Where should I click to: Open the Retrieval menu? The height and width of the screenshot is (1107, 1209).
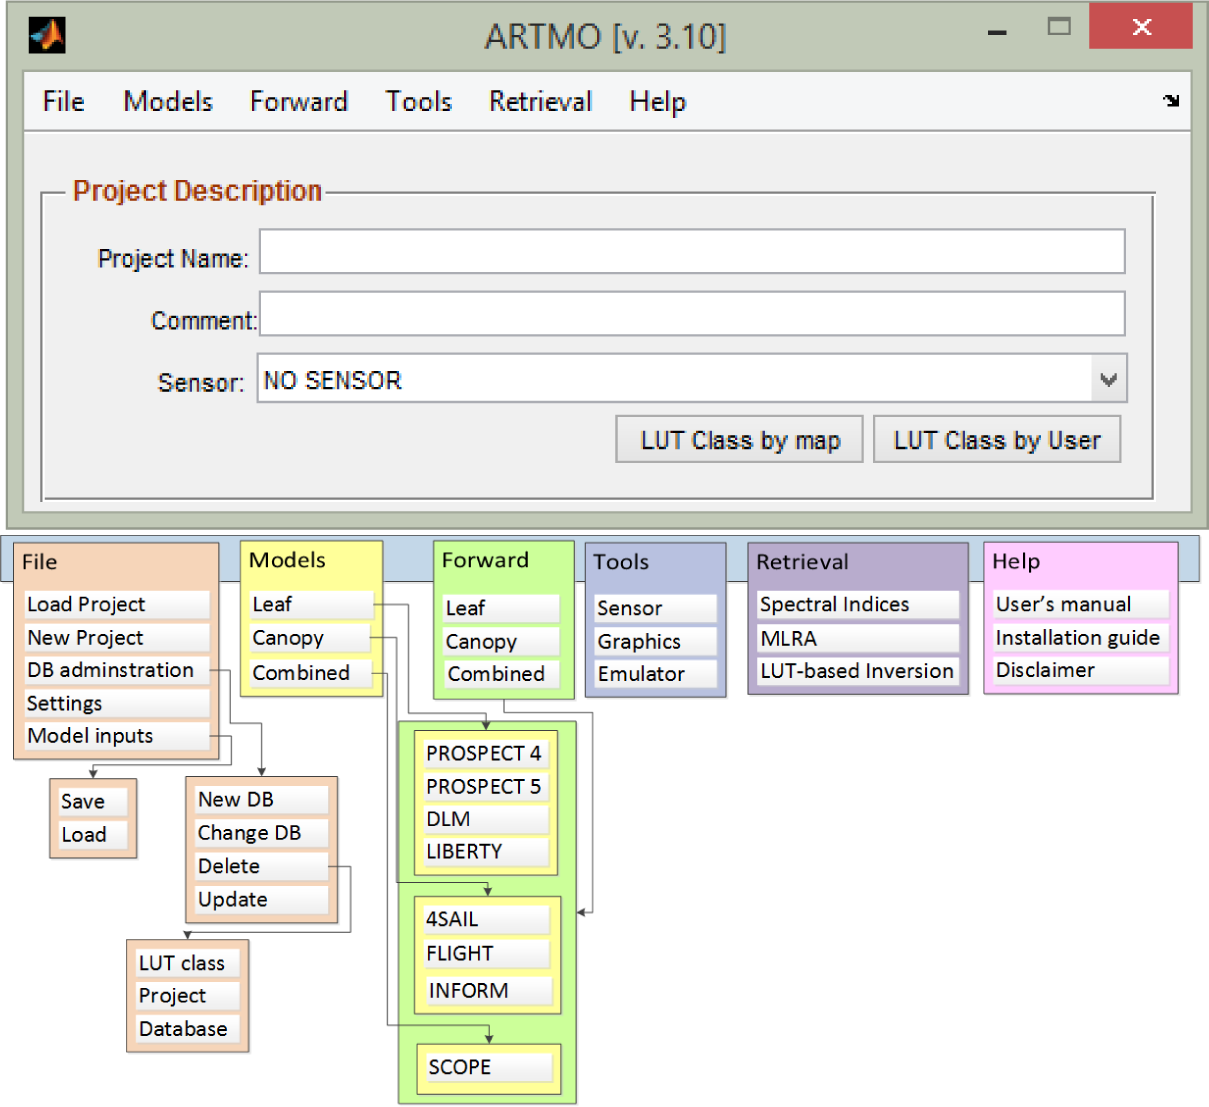click(x=540, y=102)
